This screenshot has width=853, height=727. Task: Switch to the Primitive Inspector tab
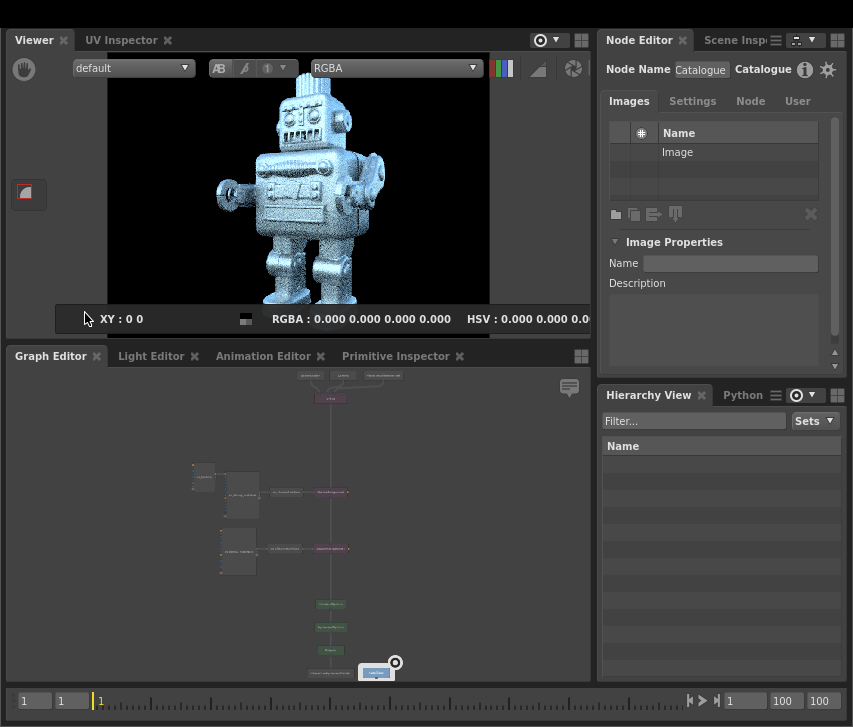[x=395, y=356]
